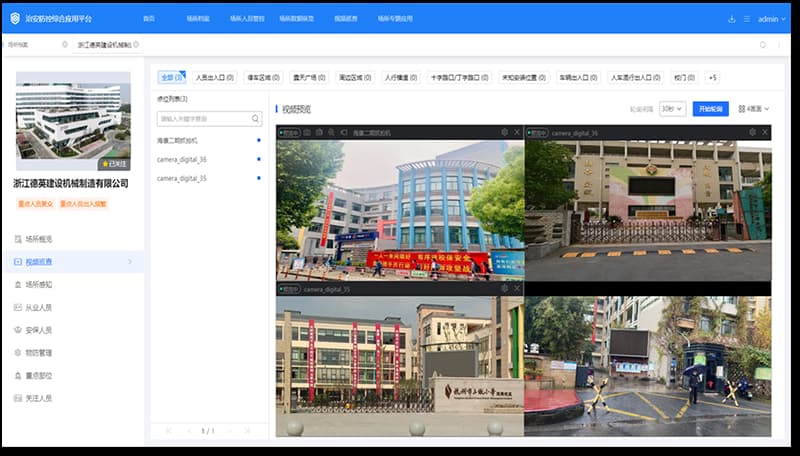Close the camera_digital_36 video pane
This screenshot has height=456, width=800.
(x=766, y=132)
